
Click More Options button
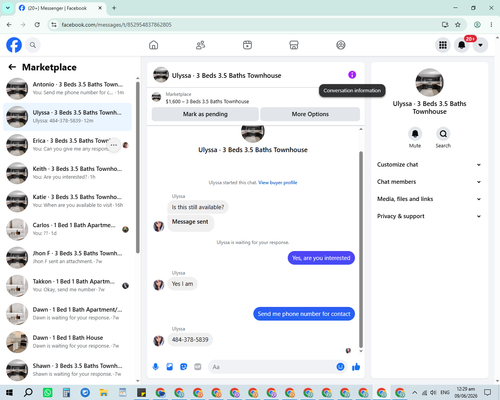[310, 114]
